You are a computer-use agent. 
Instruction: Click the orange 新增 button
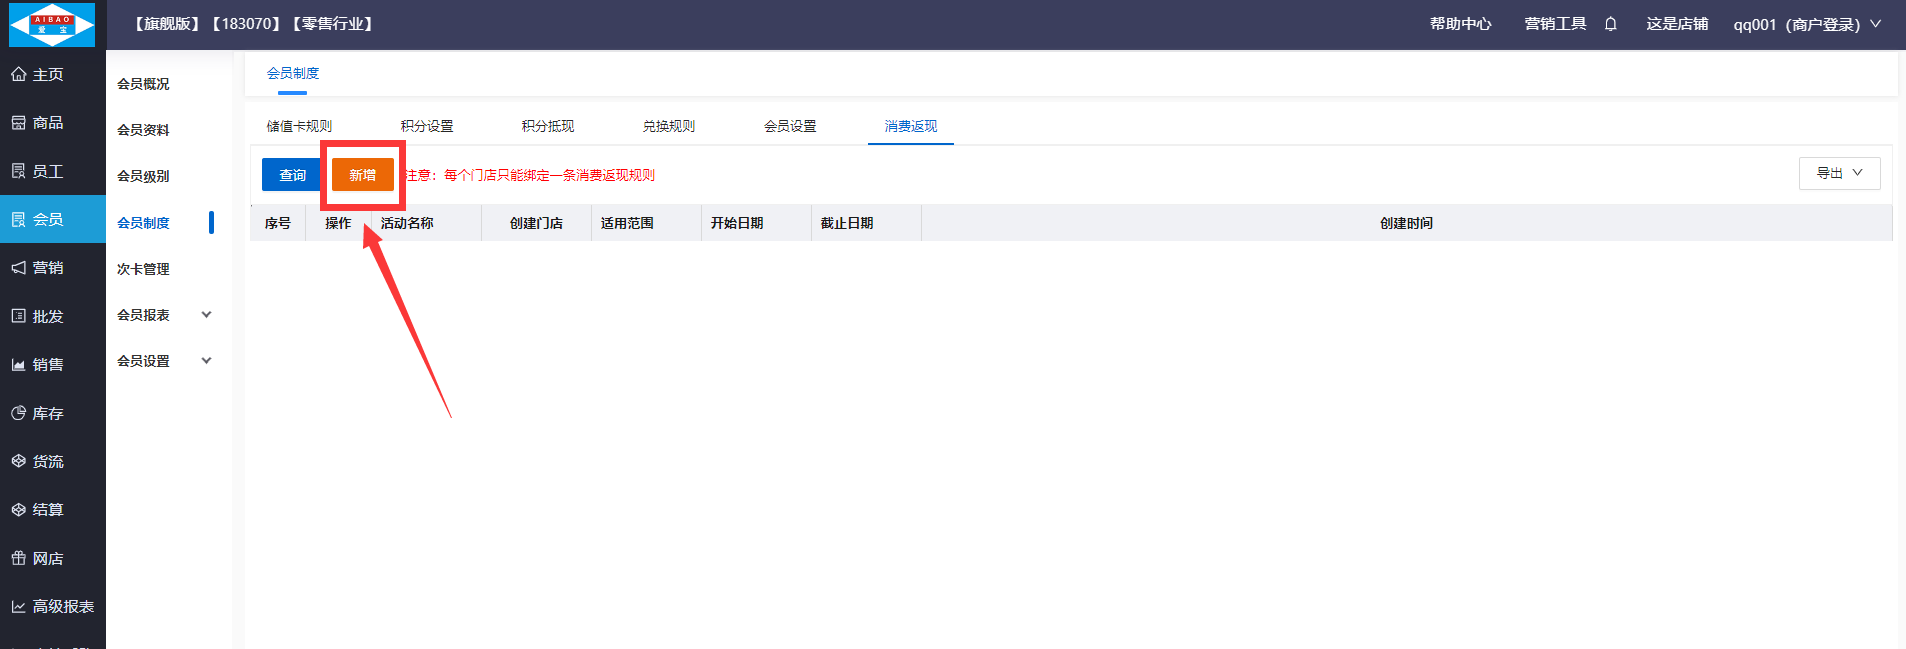[362, 175]
